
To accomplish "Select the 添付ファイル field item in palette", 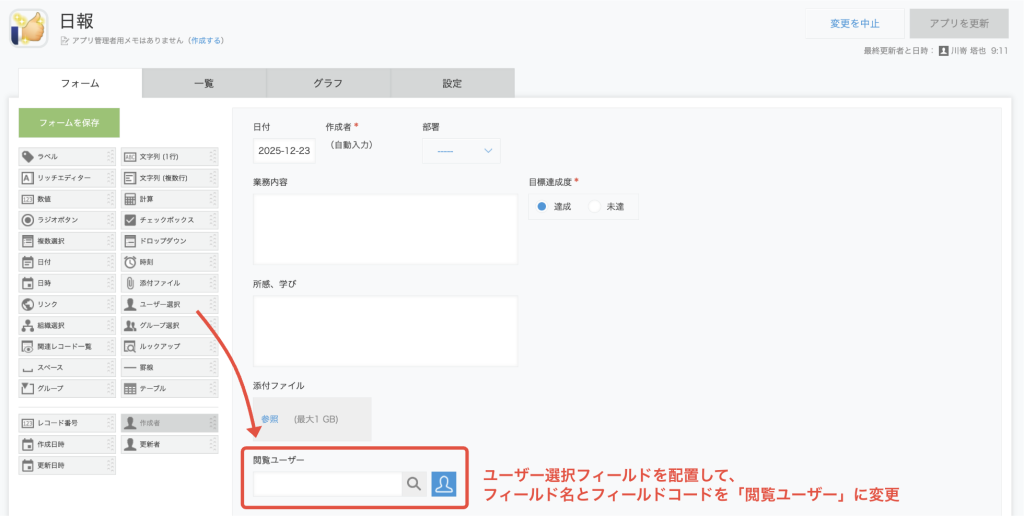I will (x=170, y=283).
